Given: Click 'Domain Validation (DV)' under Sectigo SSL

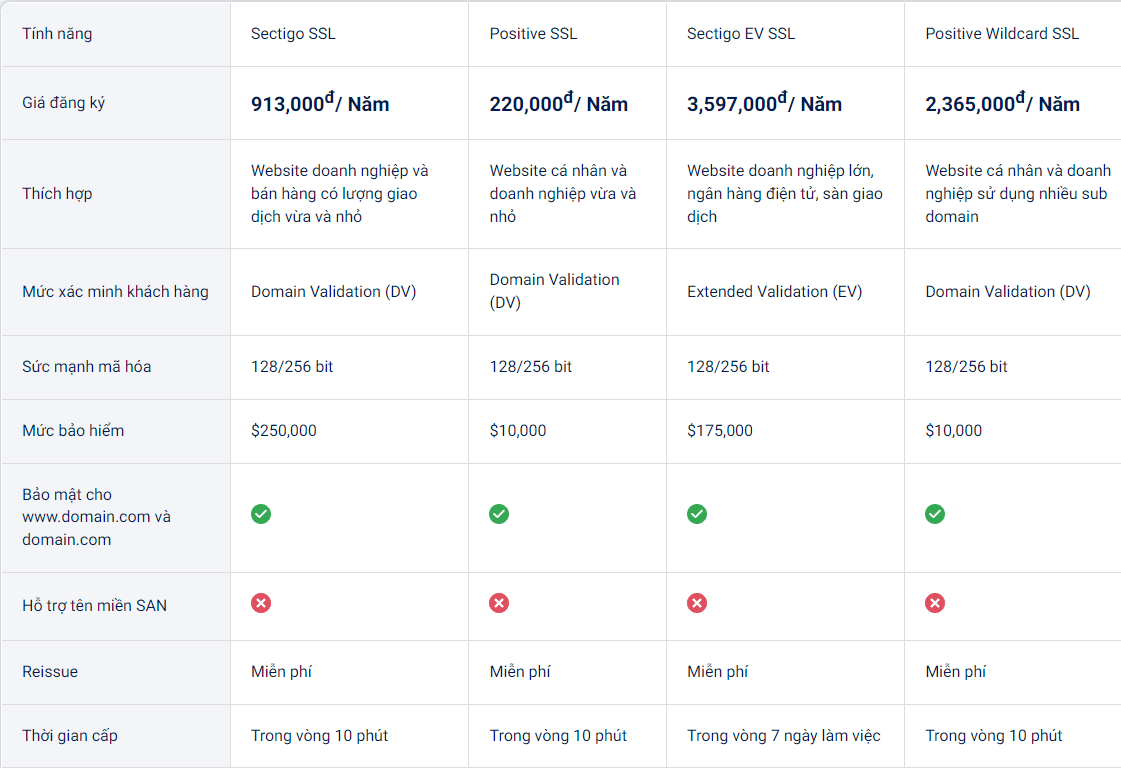Looking at the screenshot, I should pos(333,292).
